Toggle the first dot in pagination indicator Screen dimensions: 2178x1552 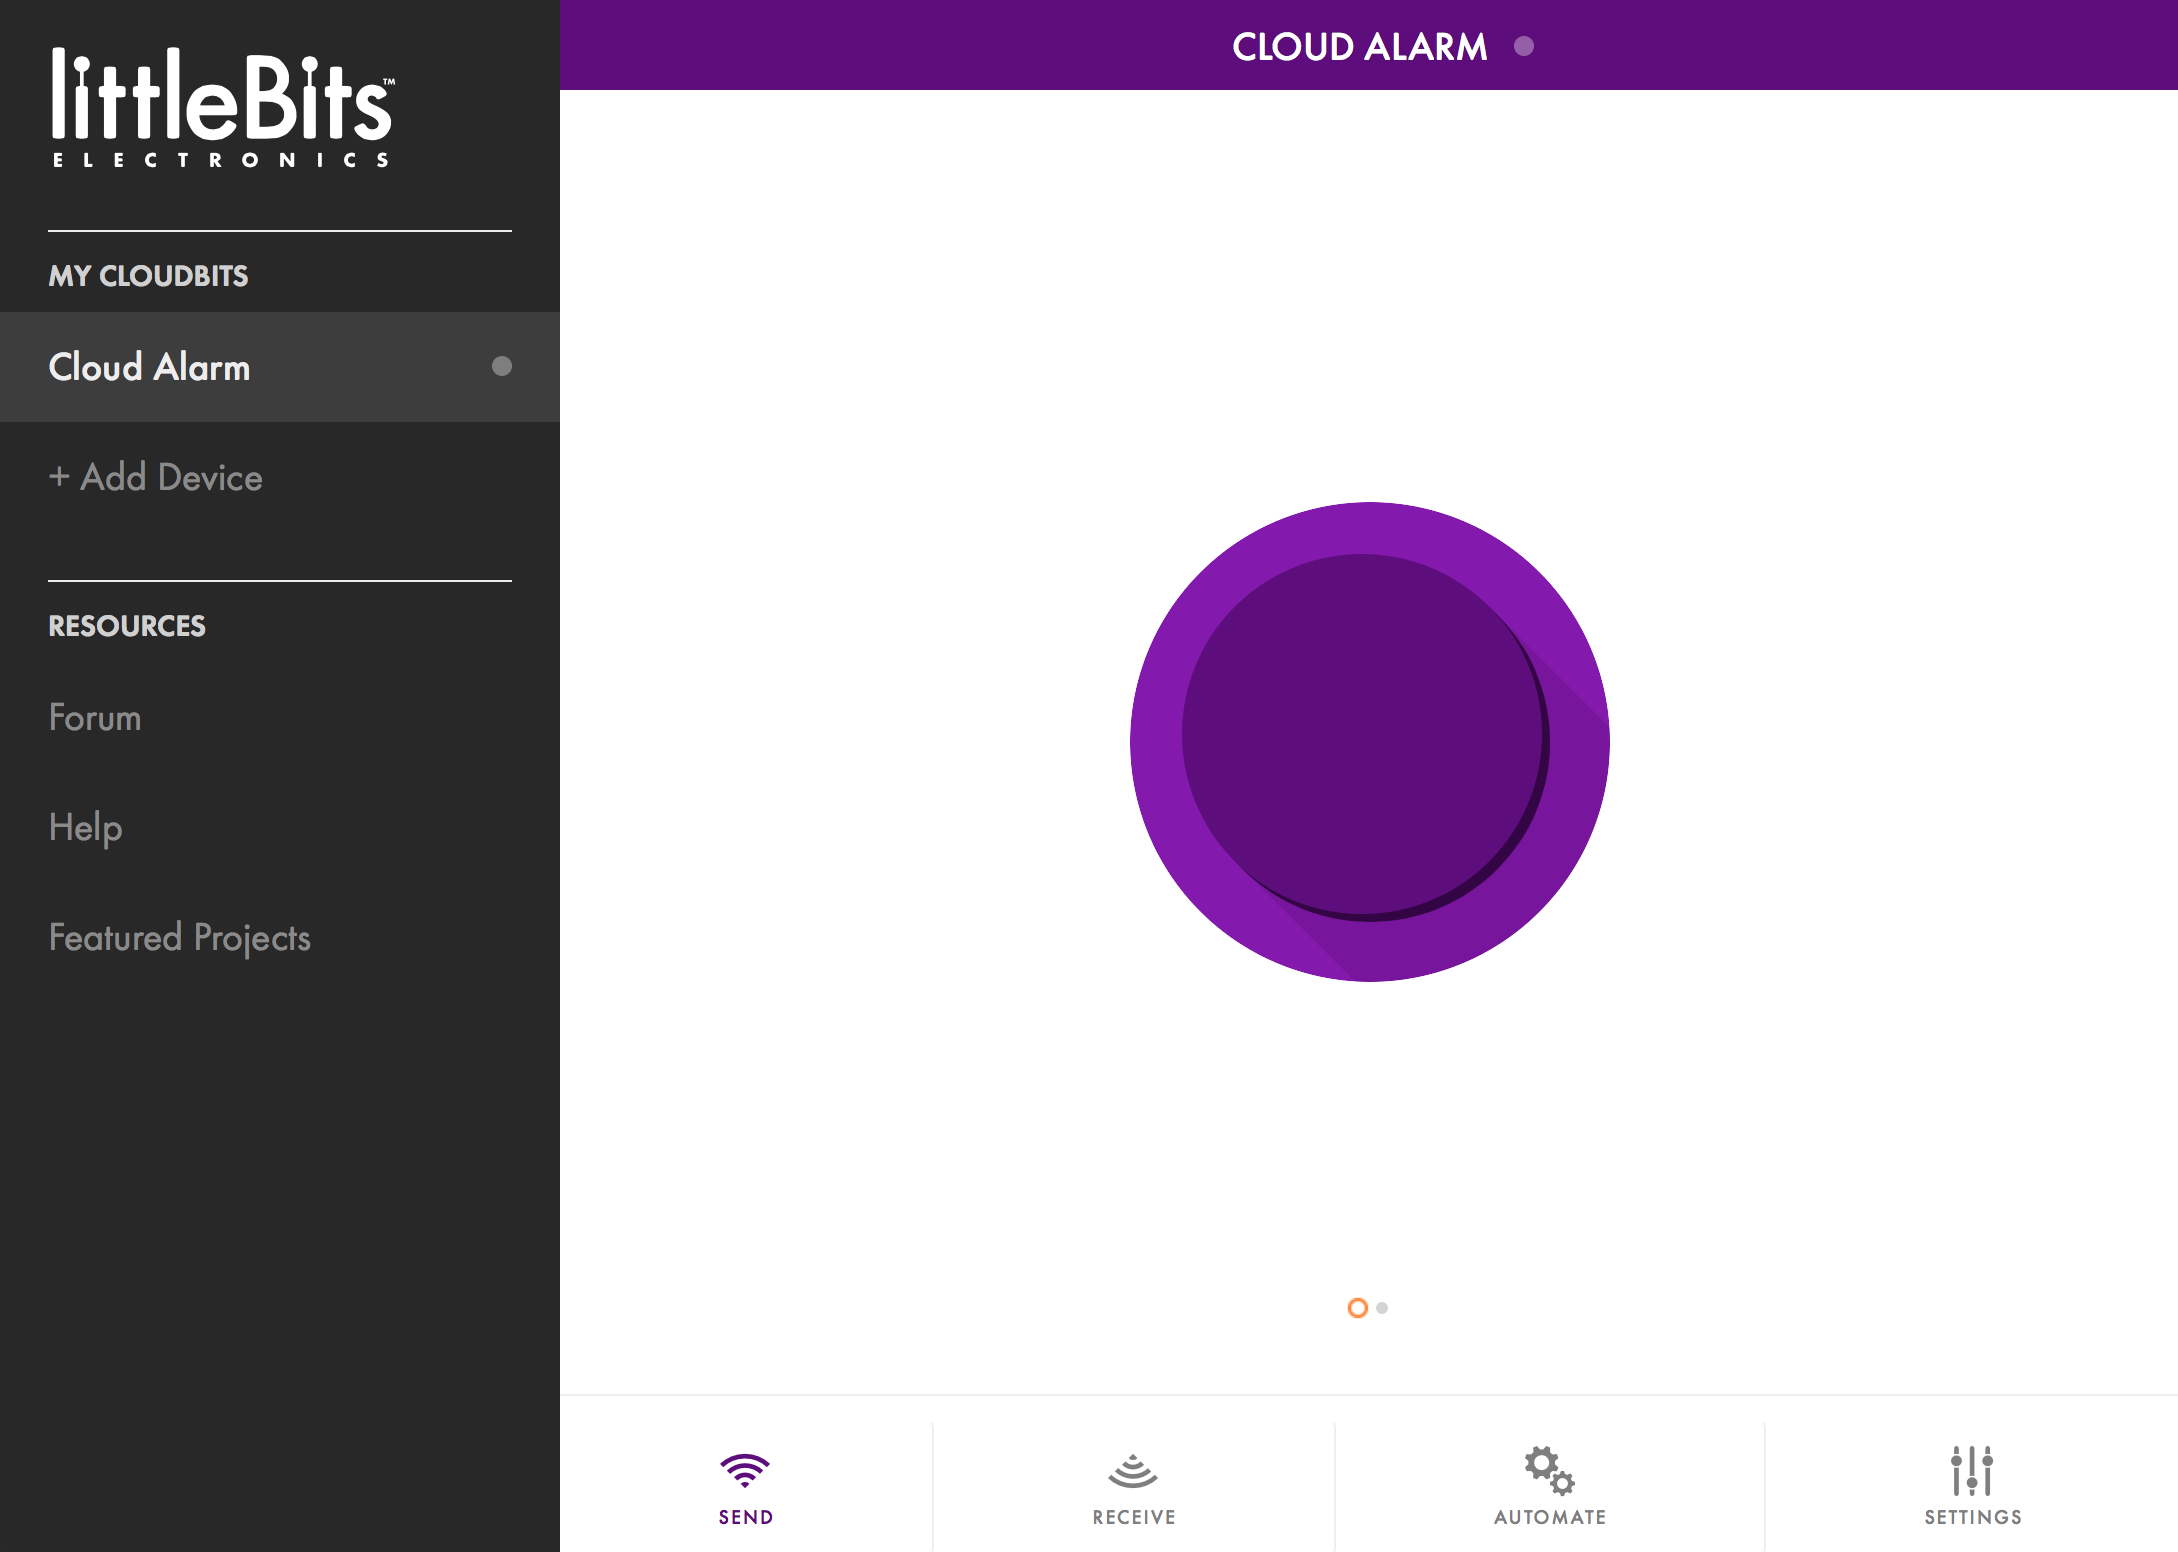[1357, 1307]
